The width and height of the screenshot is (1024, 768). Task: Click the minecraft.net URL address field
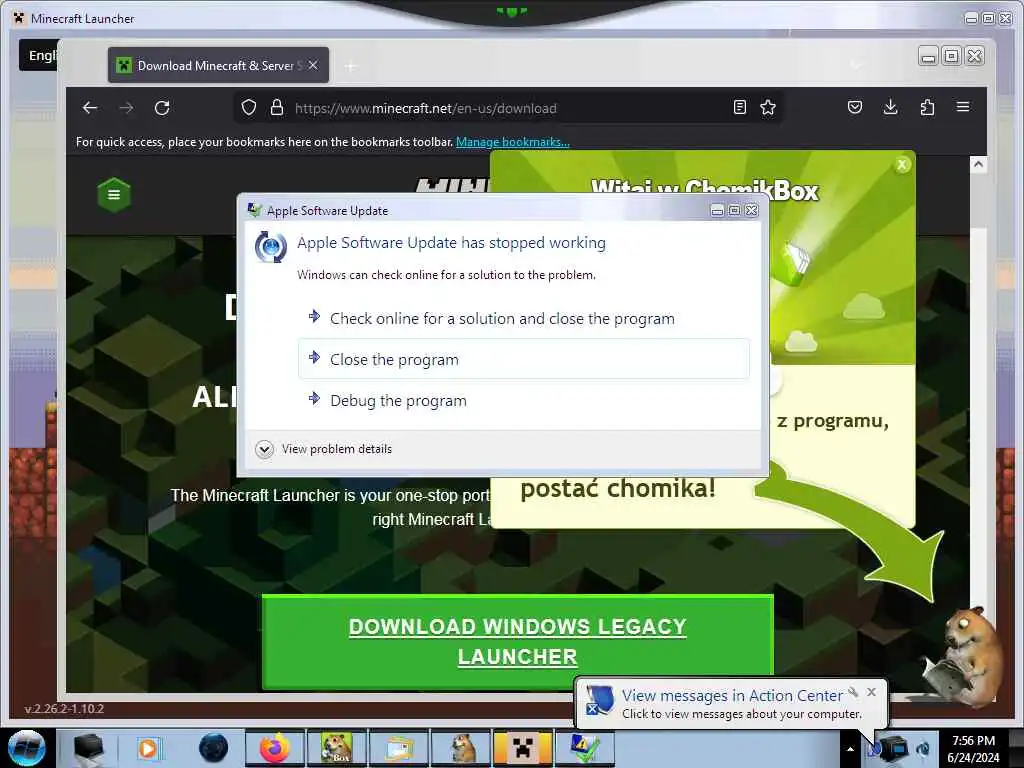pos(509,108)
